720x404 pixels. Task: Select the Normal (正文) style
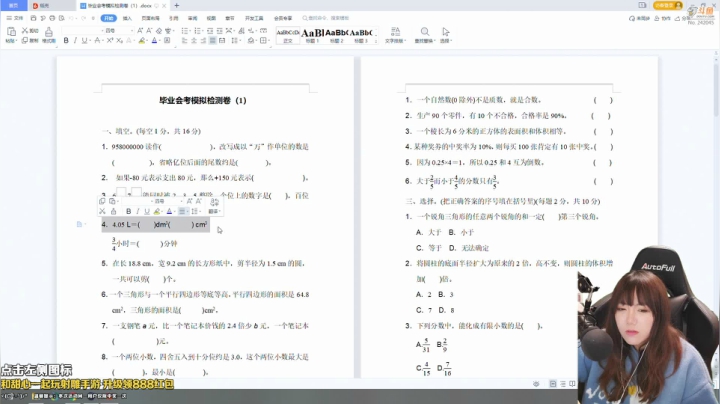tap(288, 35)
